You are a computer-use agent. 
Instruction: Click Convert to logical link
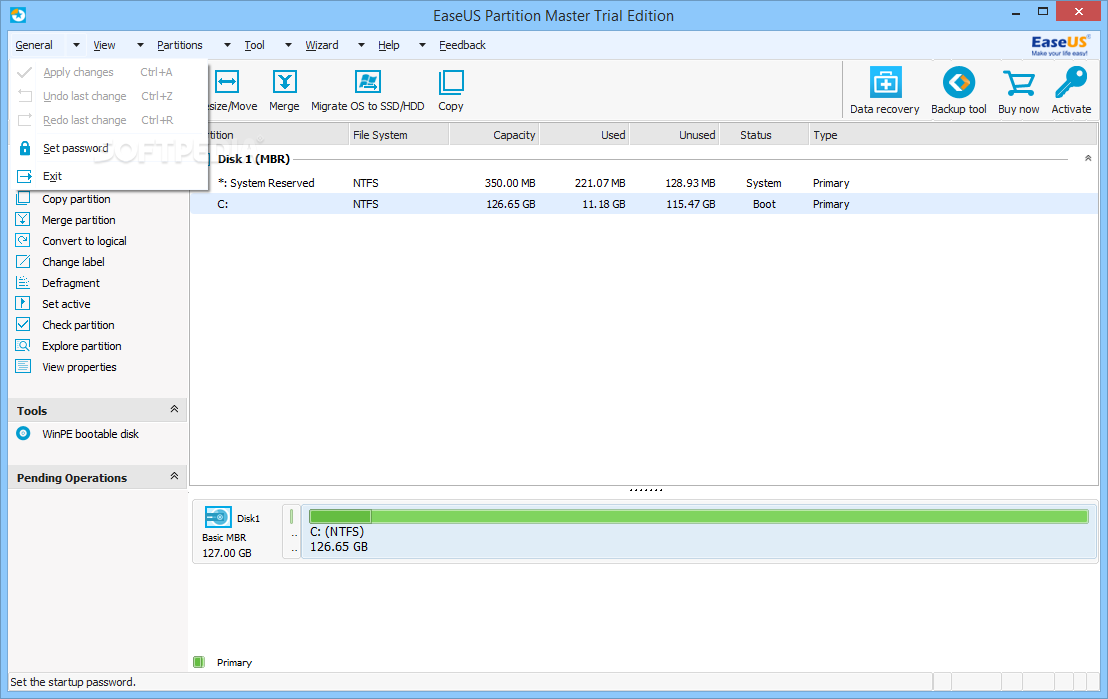84,241
